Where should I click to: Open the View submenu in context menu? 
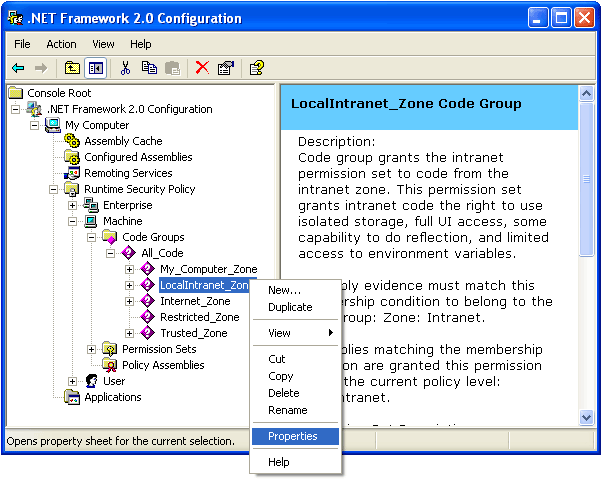(x=296, y=333)
